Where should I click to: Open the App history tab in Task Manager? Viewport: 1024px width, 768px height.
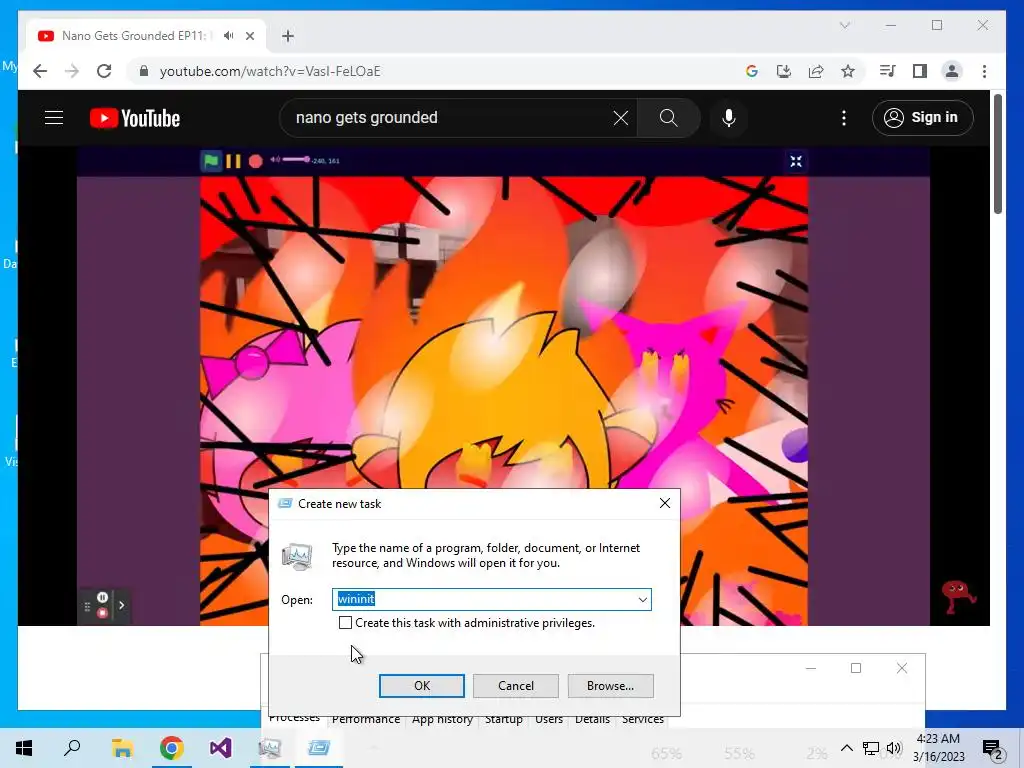coord(442,719)
